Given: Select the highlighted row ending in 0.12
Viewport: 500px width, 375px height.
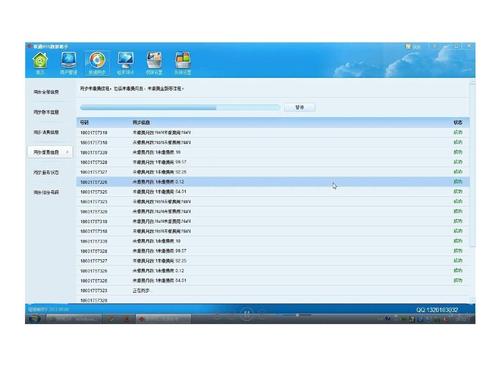Looking at the screenshot, I should coord(273,182).
